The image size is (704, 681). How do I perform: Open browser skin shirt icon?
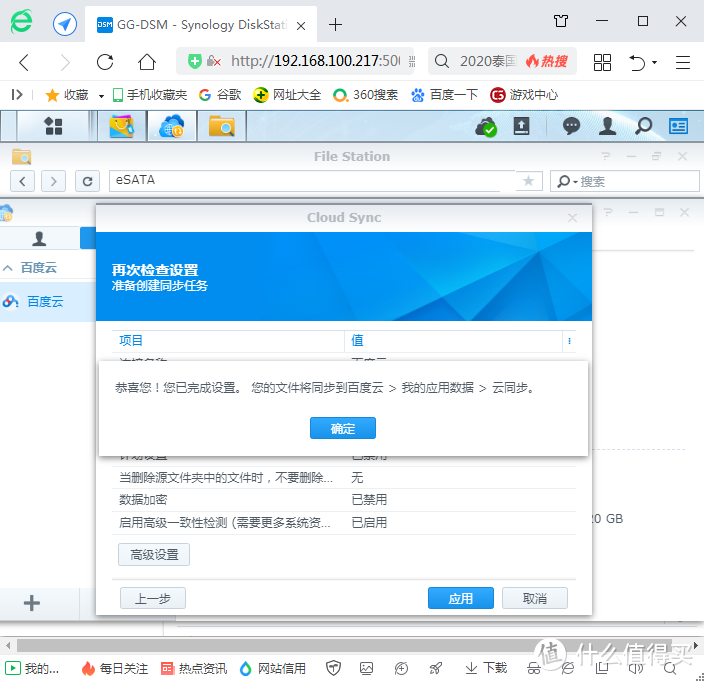[561, 21]
